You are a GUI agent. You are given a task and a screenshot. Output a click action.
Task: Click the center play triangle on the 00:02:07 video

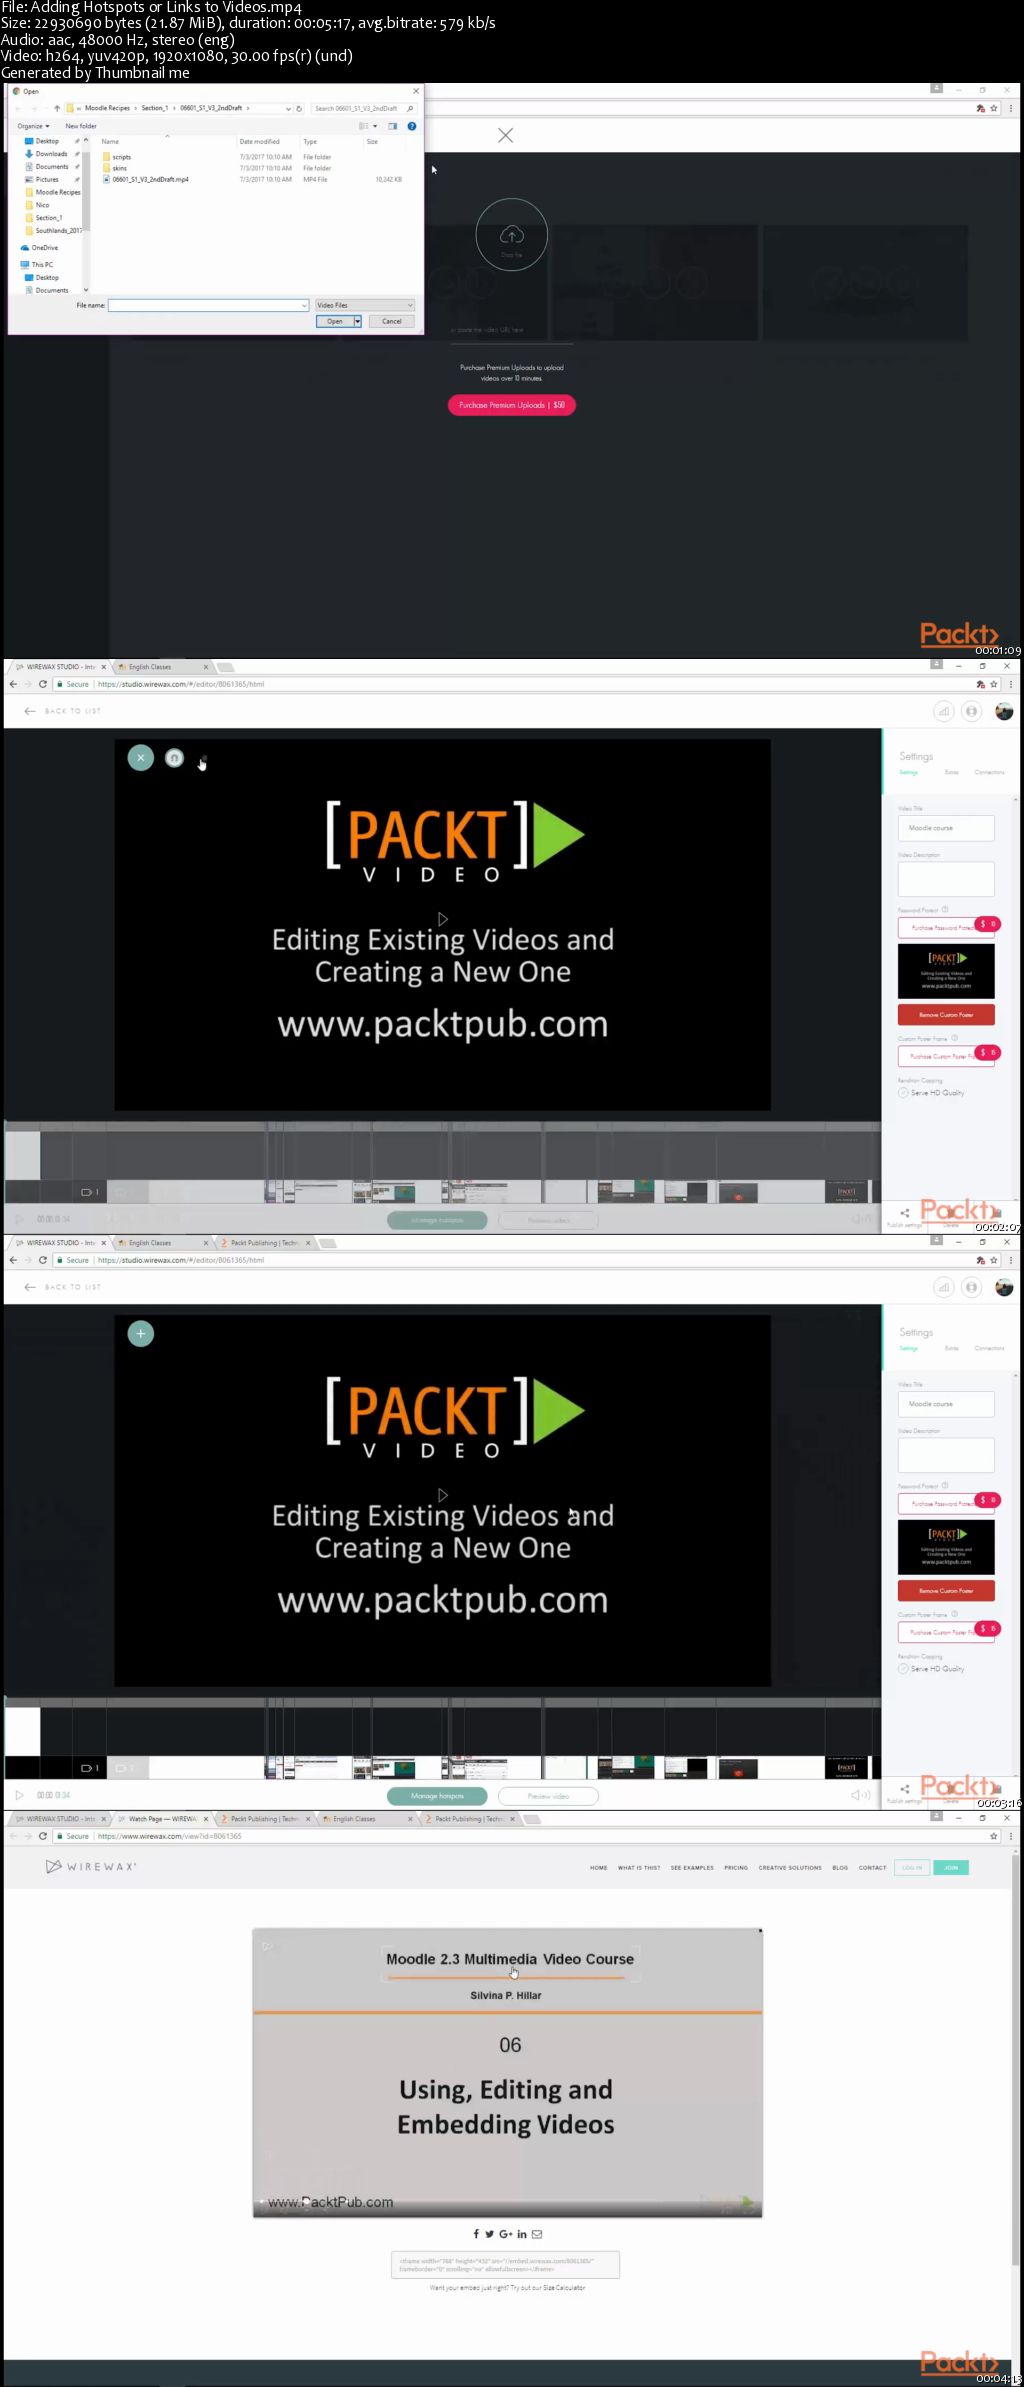click(x=443, y=919)
